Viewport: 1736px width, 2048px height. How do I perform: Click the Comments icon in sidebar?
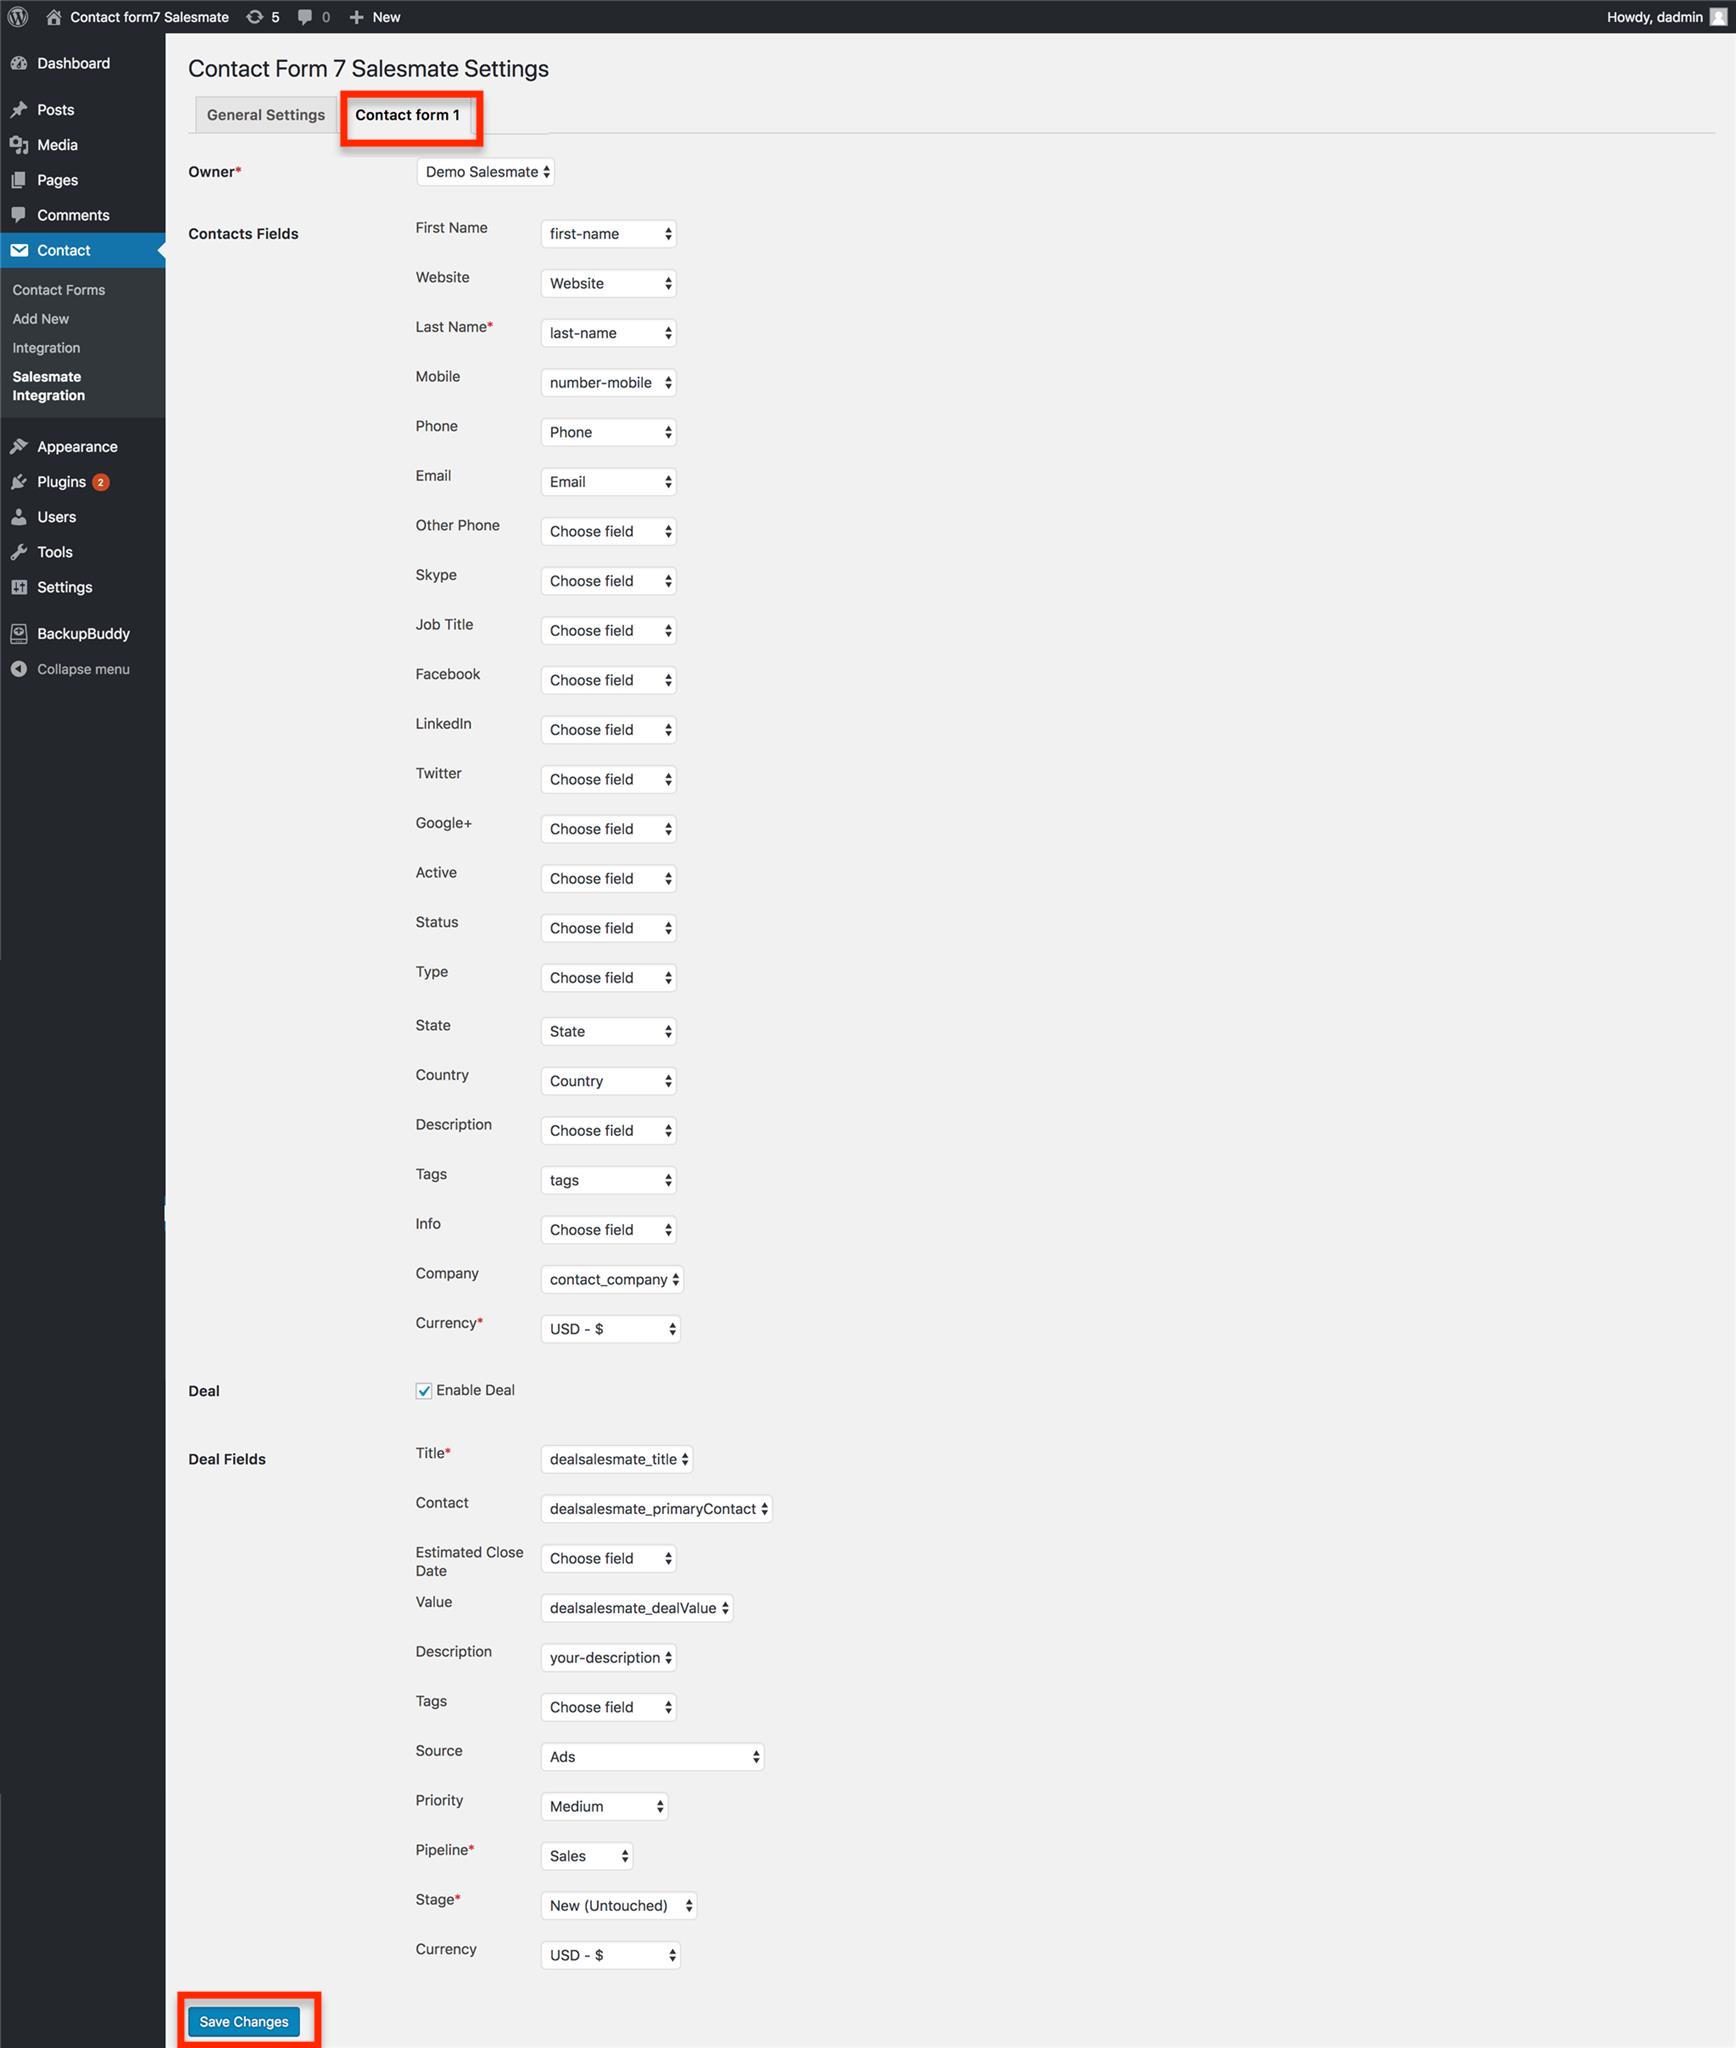tap(19, 215)
